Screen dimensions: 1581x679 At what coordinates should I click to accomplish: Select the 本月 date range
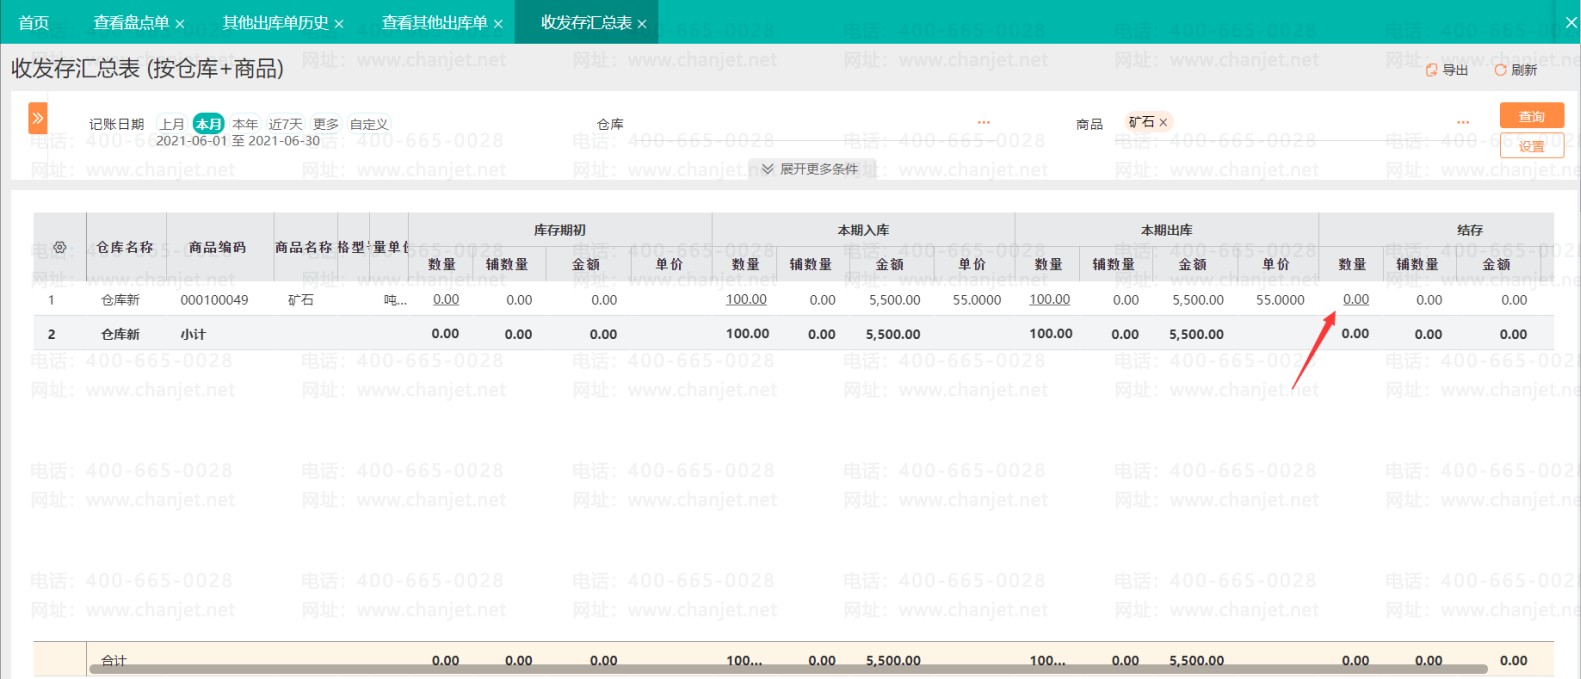[208, 124]
